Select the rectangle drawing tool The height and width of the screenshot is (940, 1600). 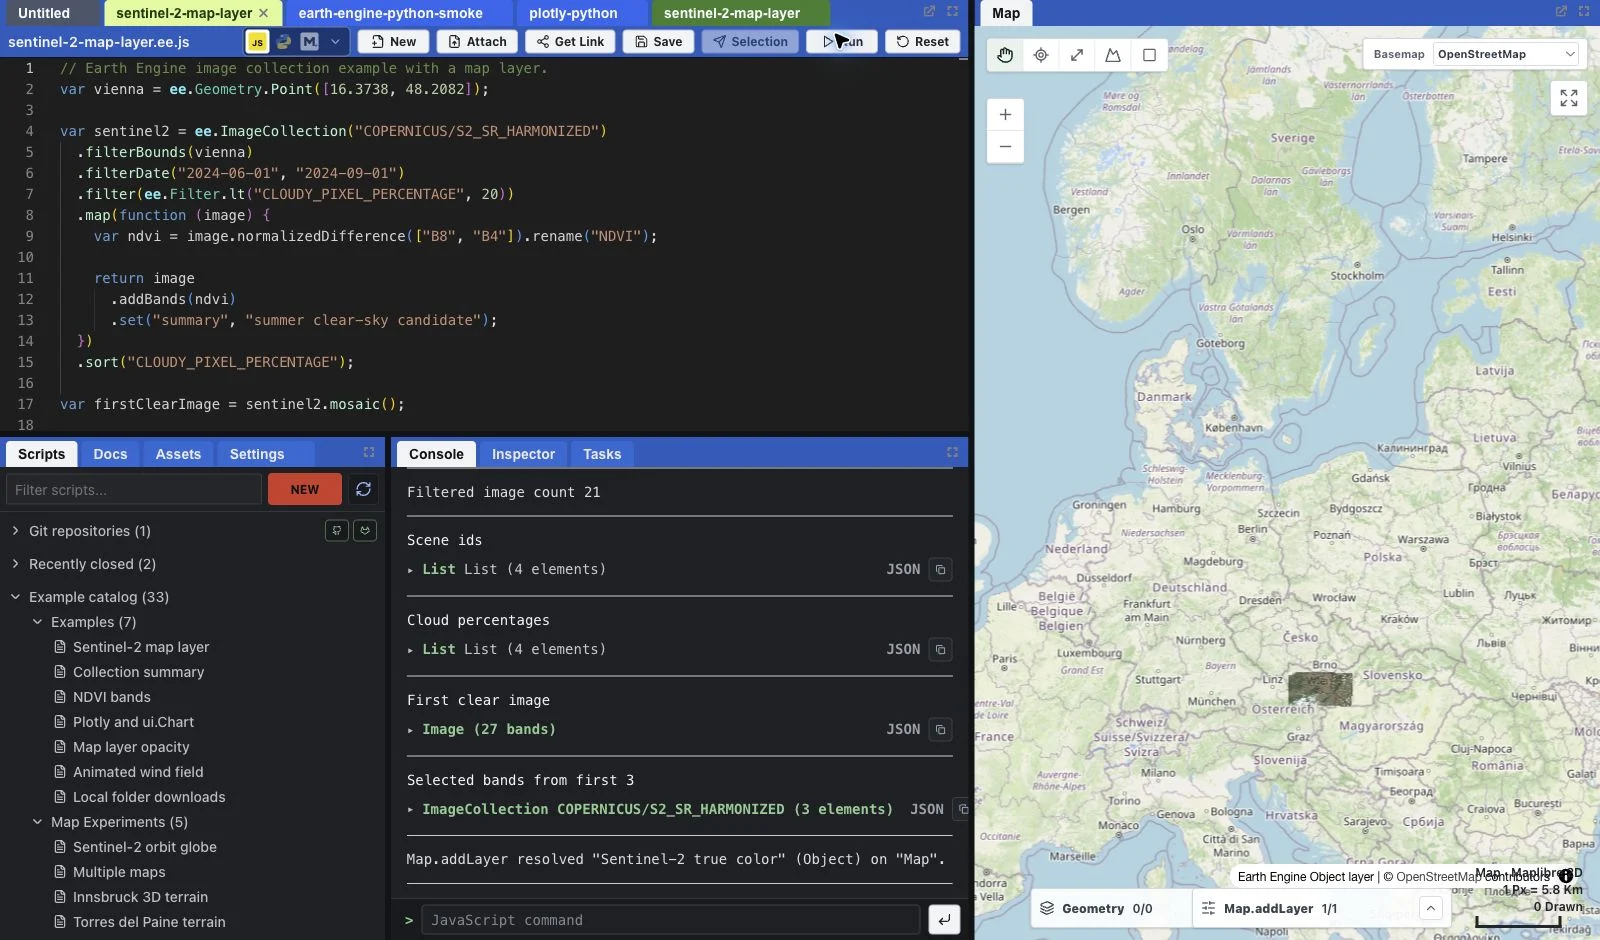click(1149, 55)
